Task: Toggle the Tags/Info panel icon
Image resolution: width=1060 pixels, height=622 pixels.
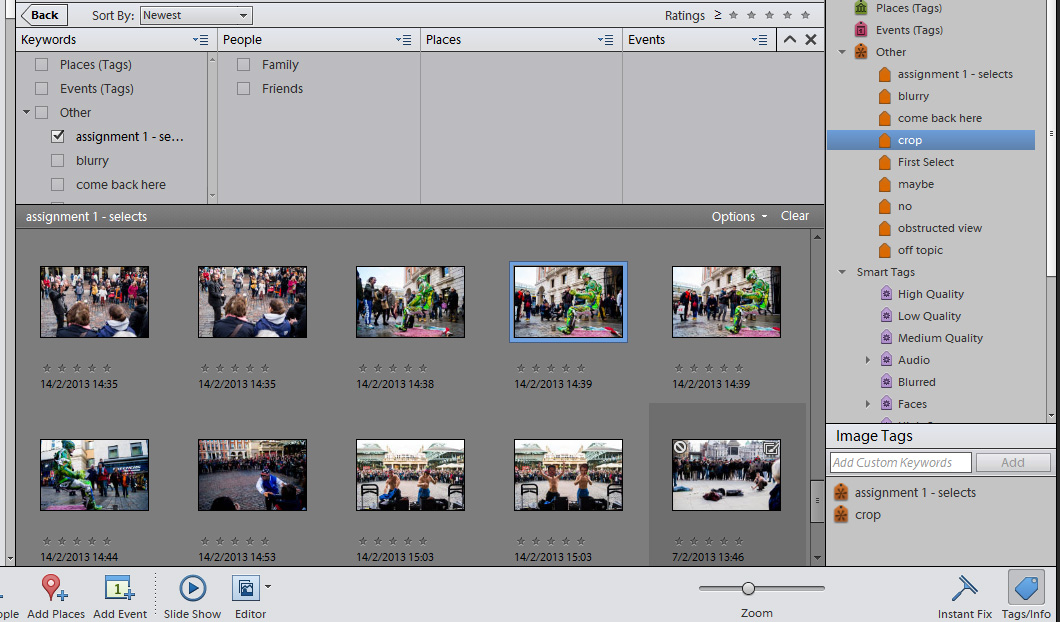Action: coord(1026,588)
